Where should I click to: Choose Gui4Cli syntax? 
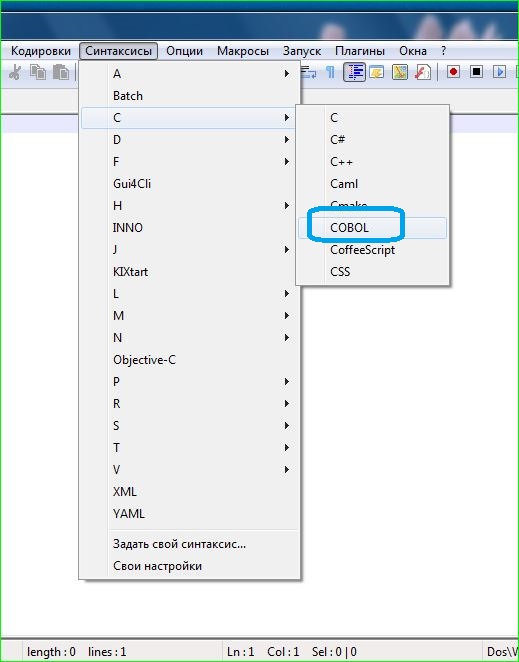point(190,184)
